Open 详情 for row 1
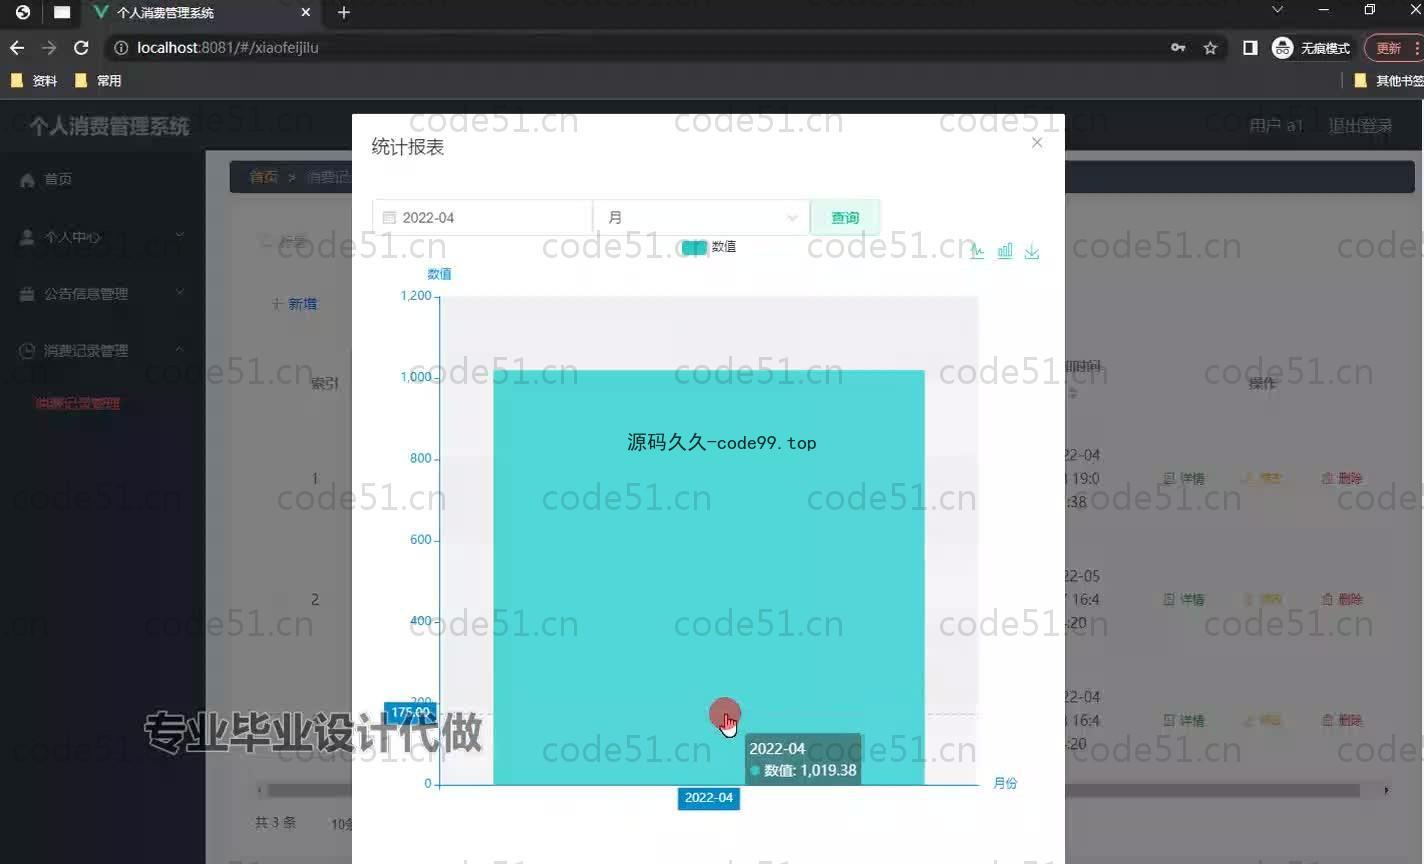The height and width of the screenshot is (864, 1424). coord(1184,478)
